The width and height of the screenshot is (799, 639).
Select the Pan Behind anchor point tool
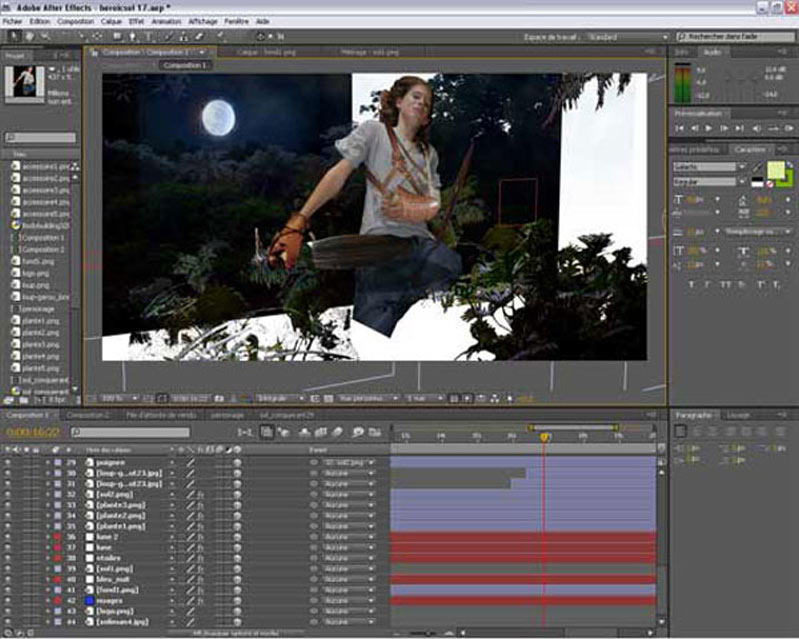pos(97,36)
